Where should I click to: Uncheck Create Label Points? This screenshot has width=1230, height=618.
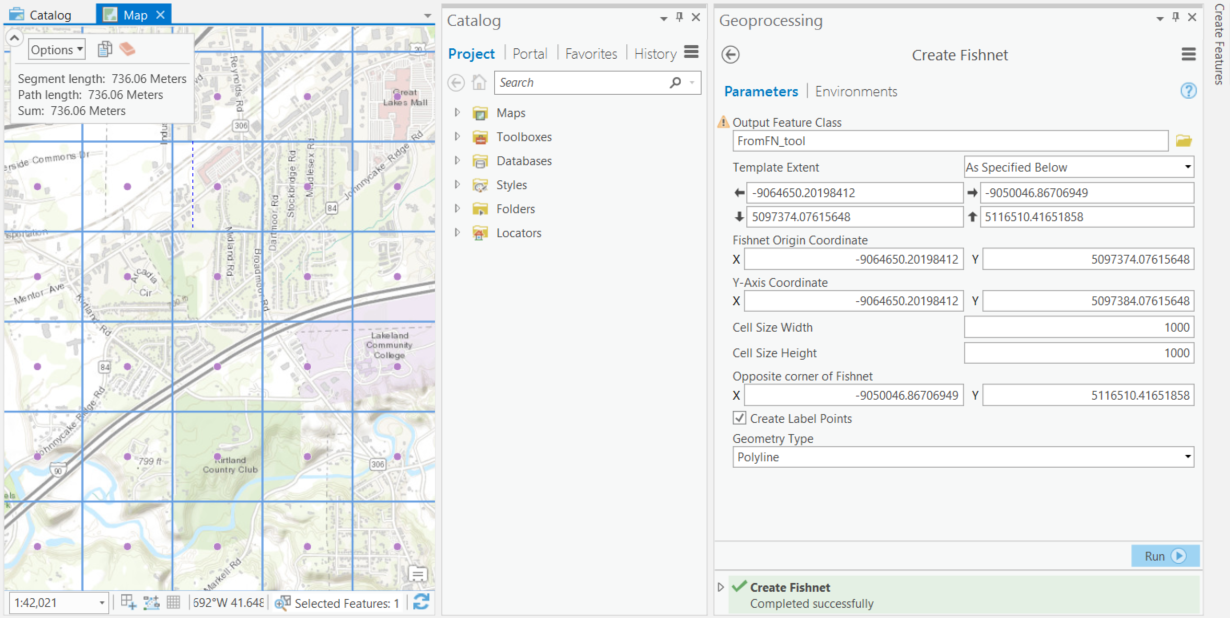pos(740,418)
